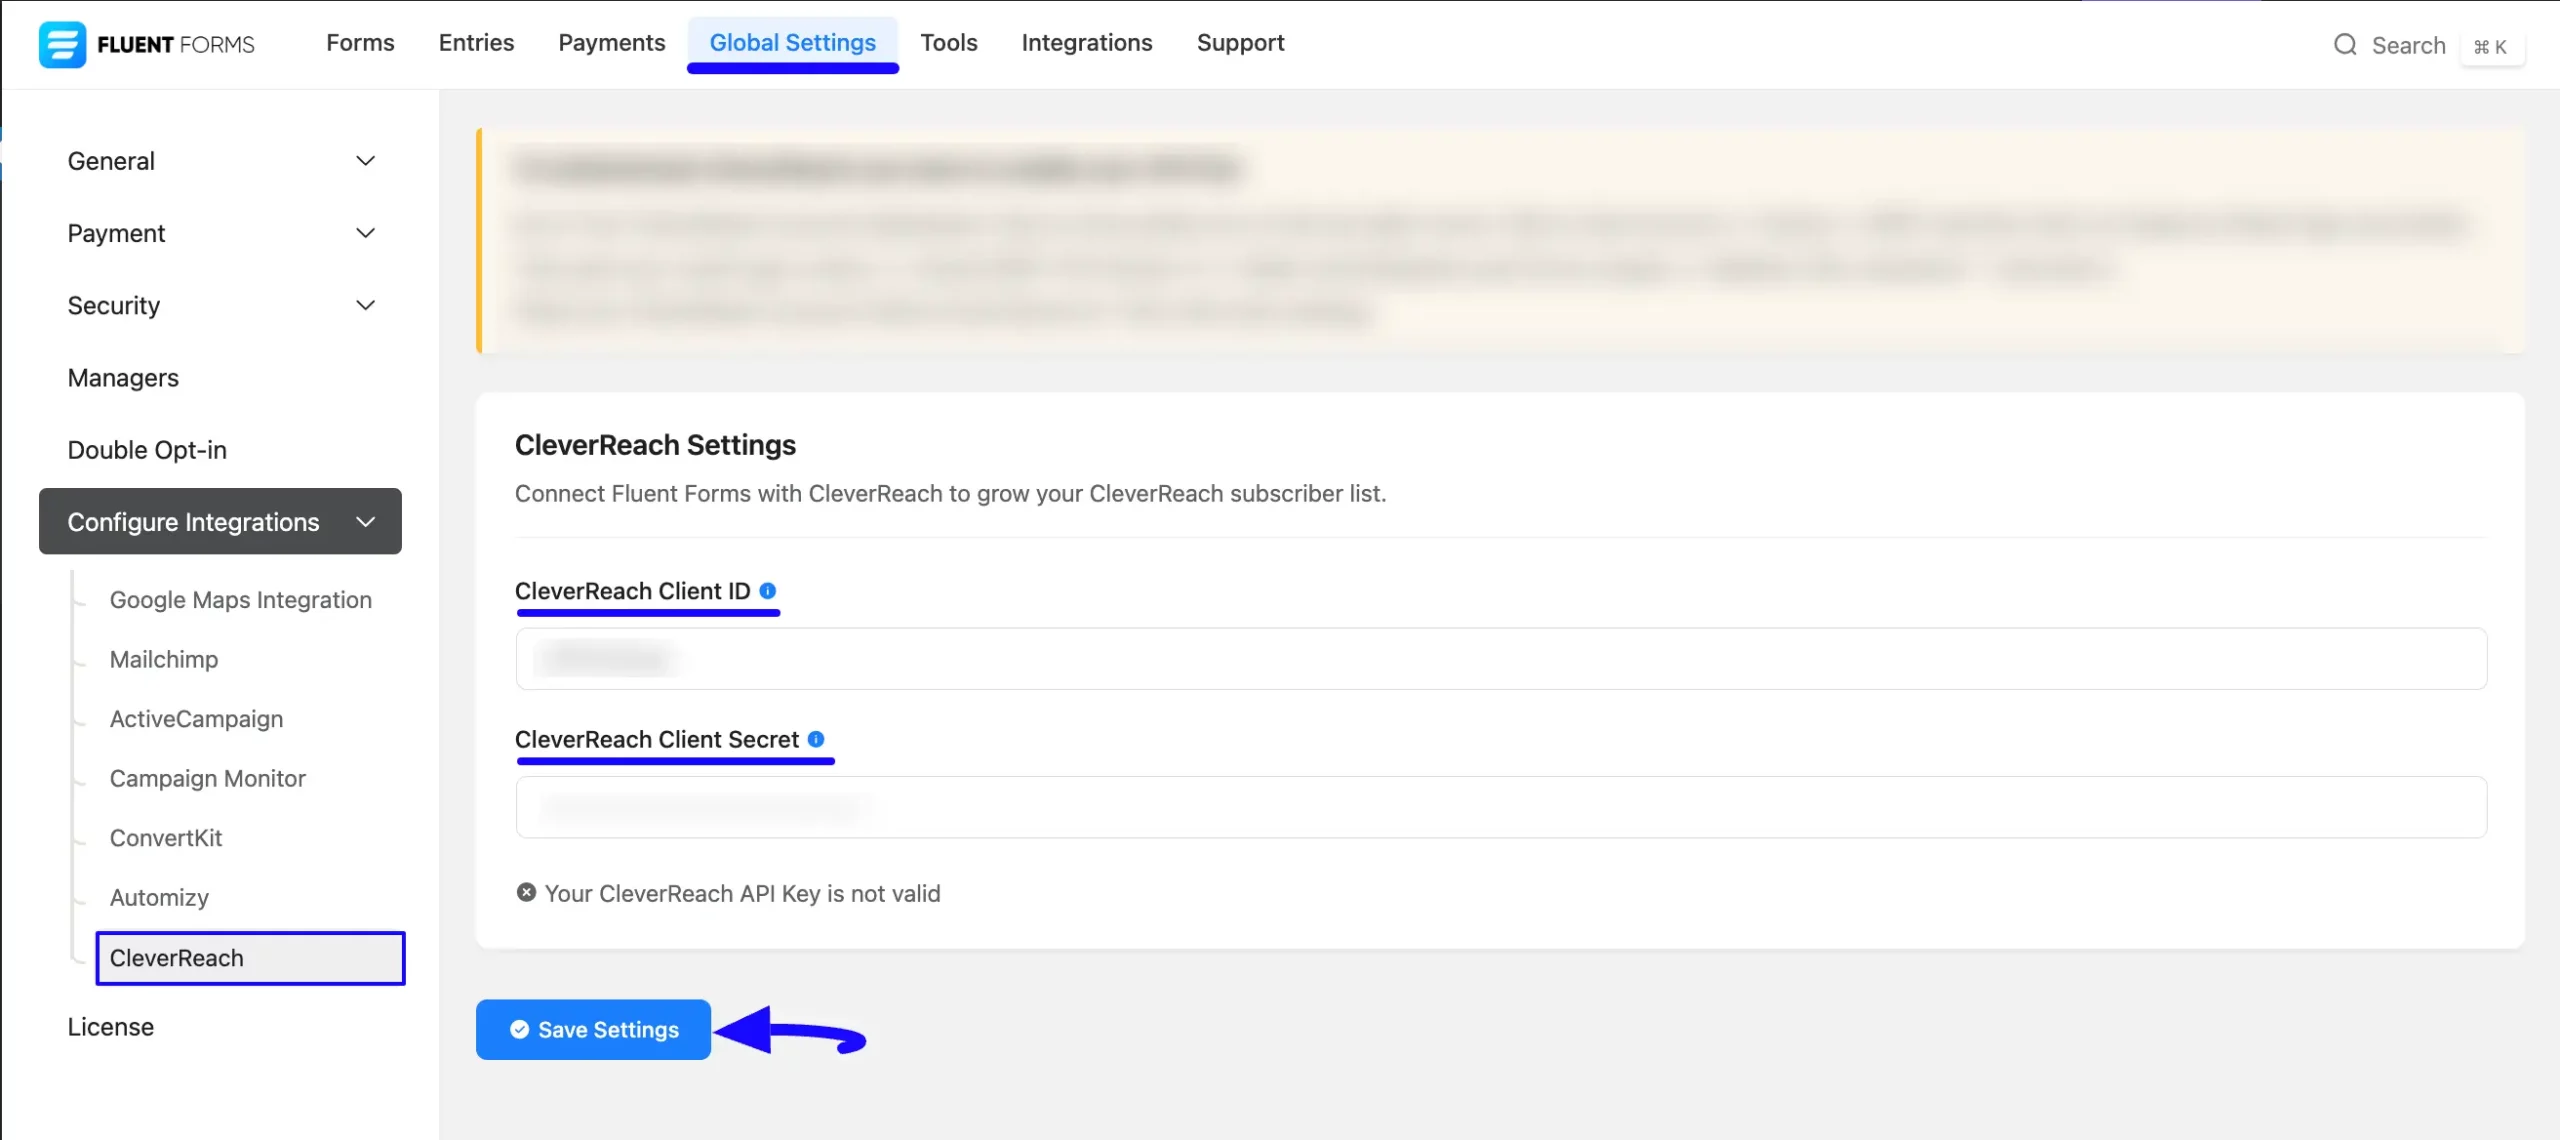
Task: Click the Fluent Forms logo icon
Action: [62, 44]
